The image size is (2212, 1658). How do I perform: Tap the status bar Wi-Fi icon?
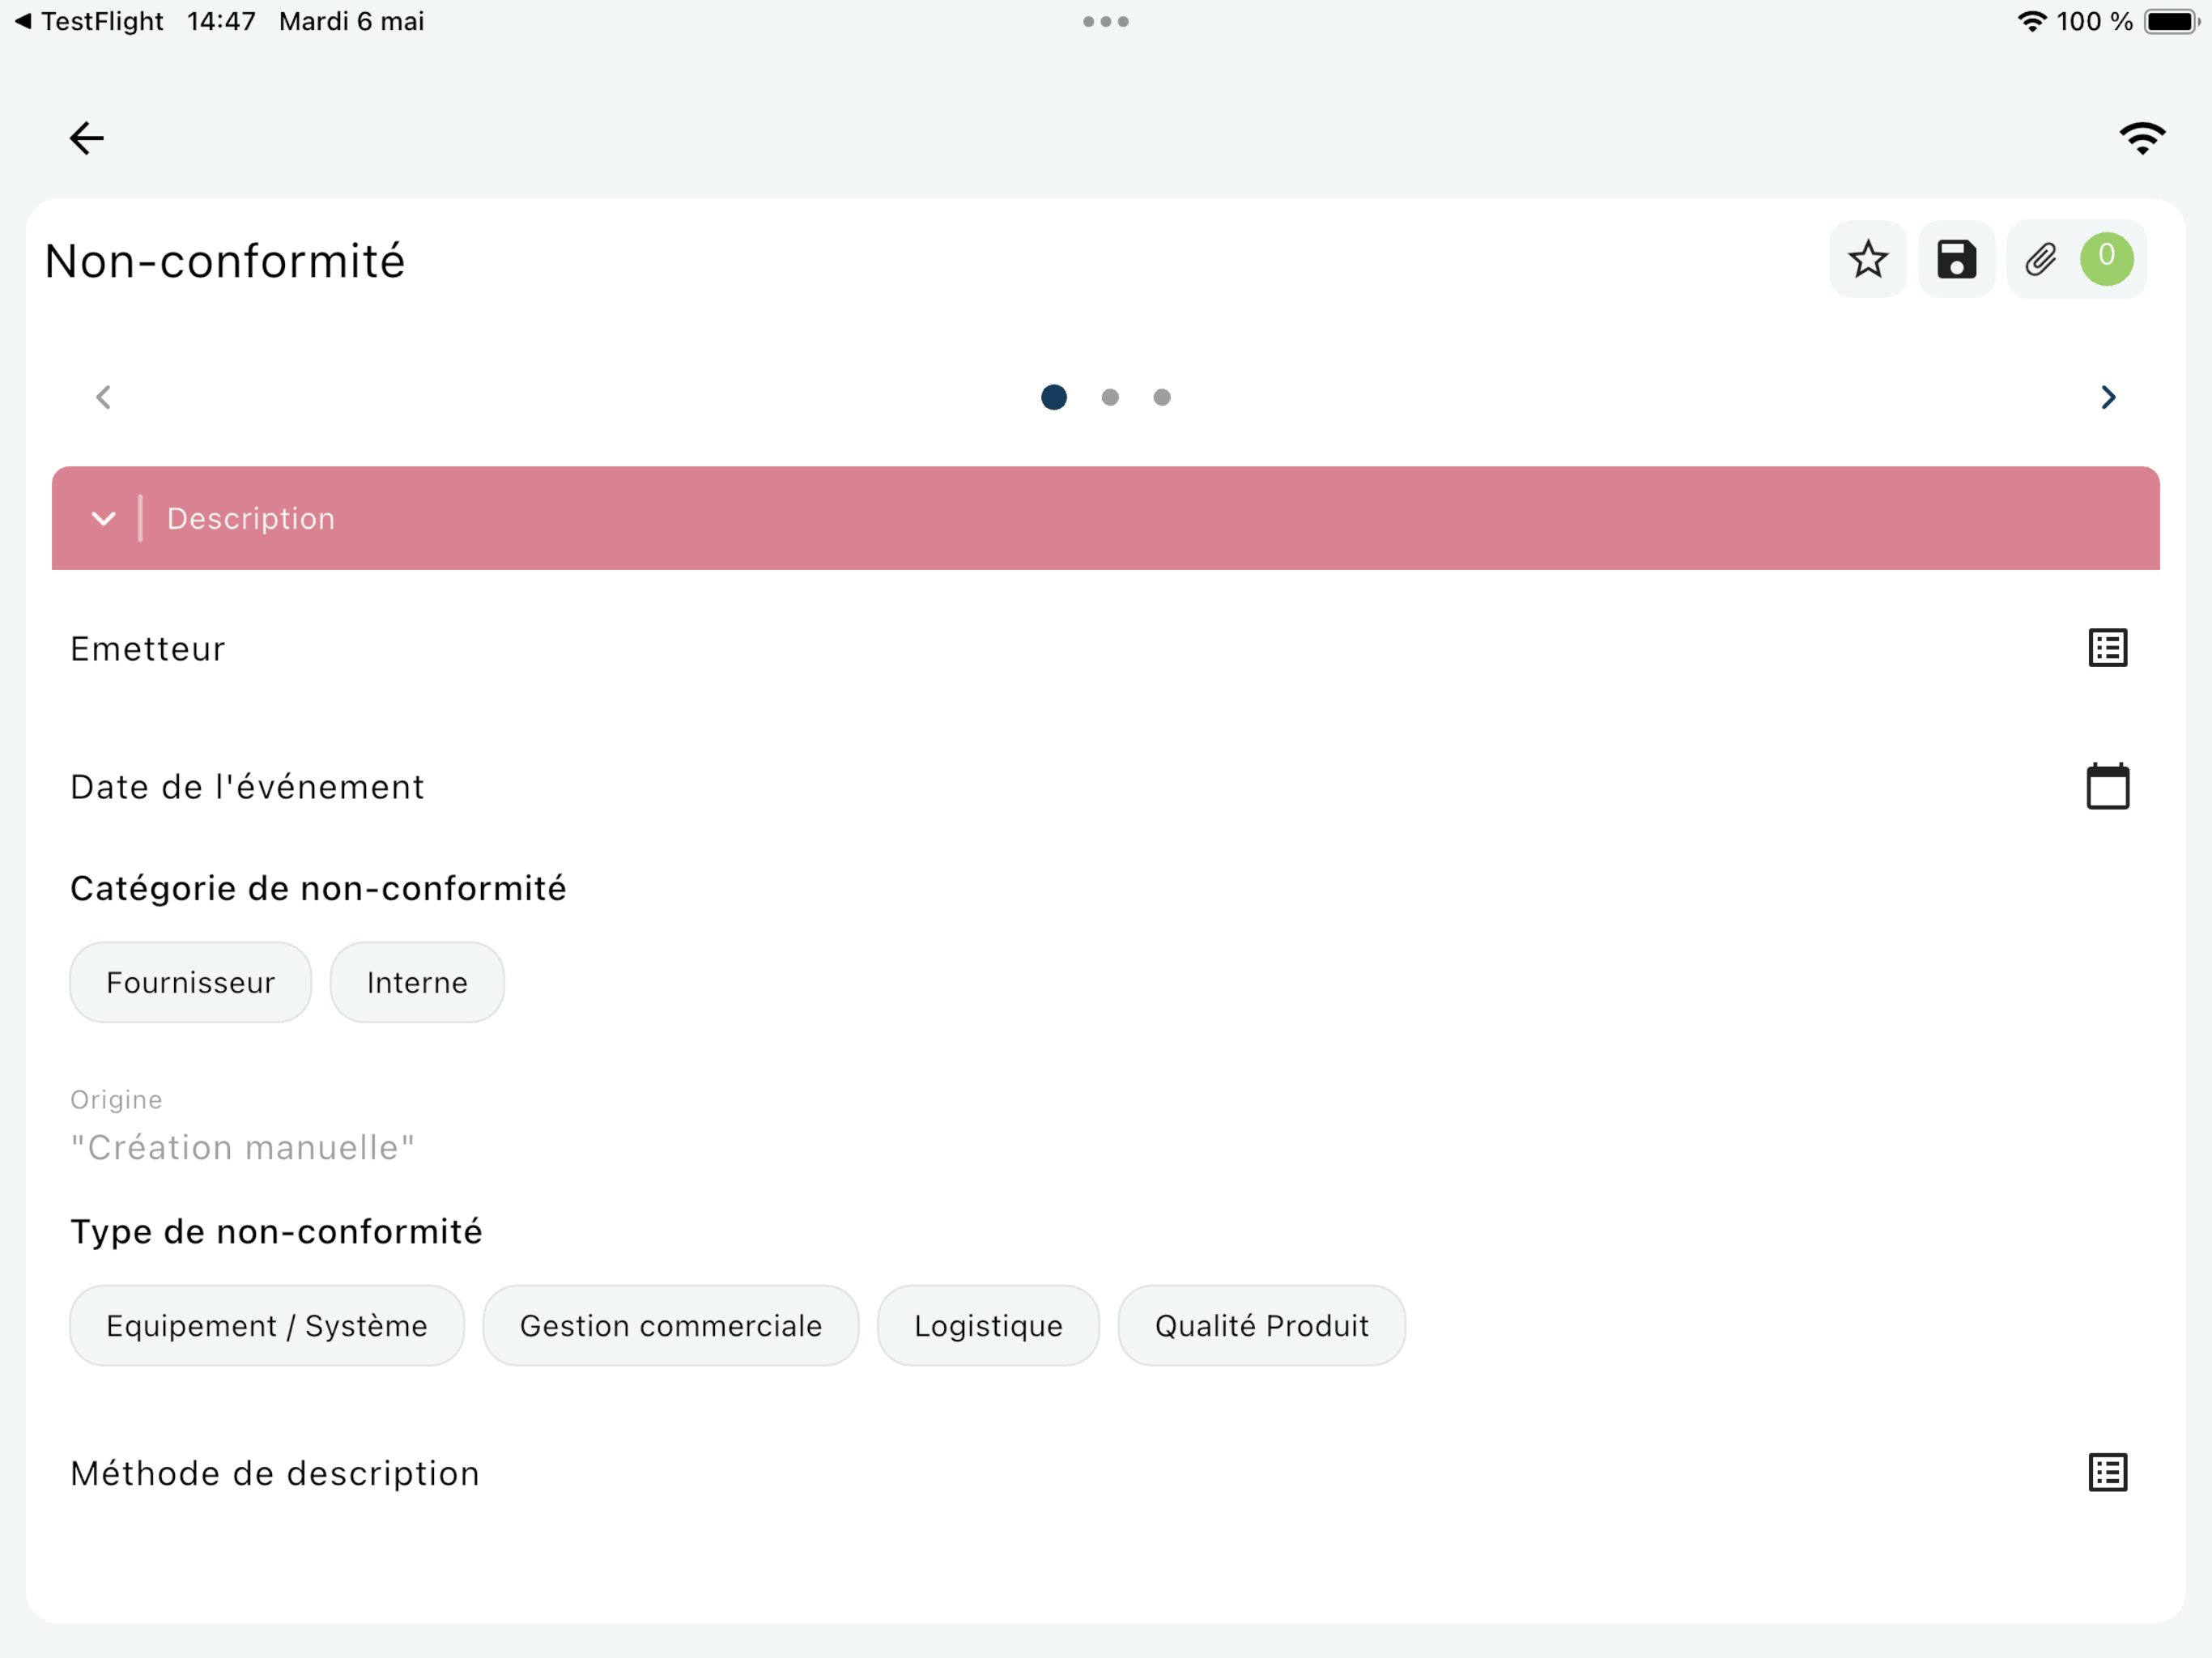tap(2031, 21)
